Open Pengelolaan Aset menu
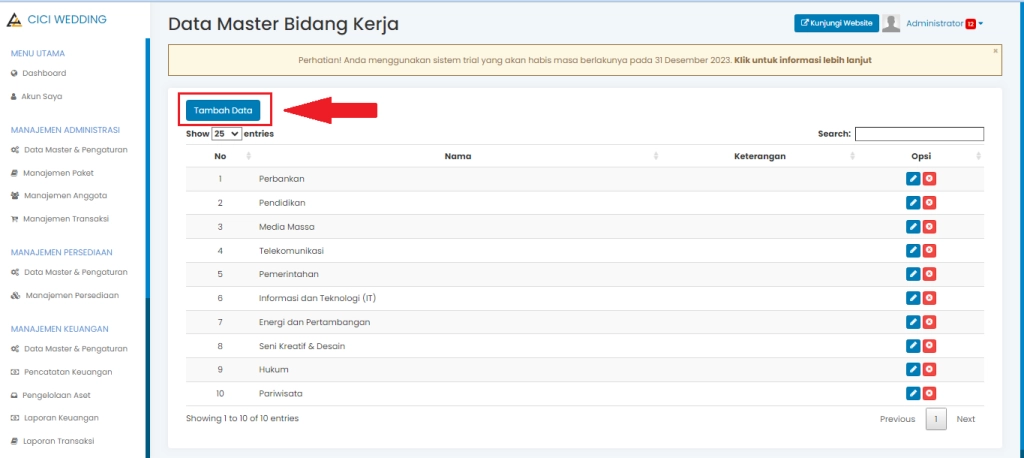This screenshot has height=458, width=1024. [x=51, y=395]
